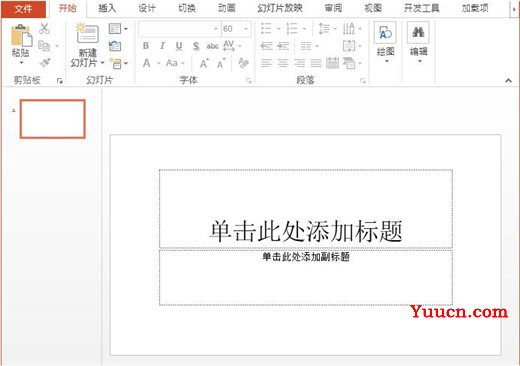This screenshot has height=366, width=520.
Task: Select Align Right paragraph
Action: pos(299,63)
